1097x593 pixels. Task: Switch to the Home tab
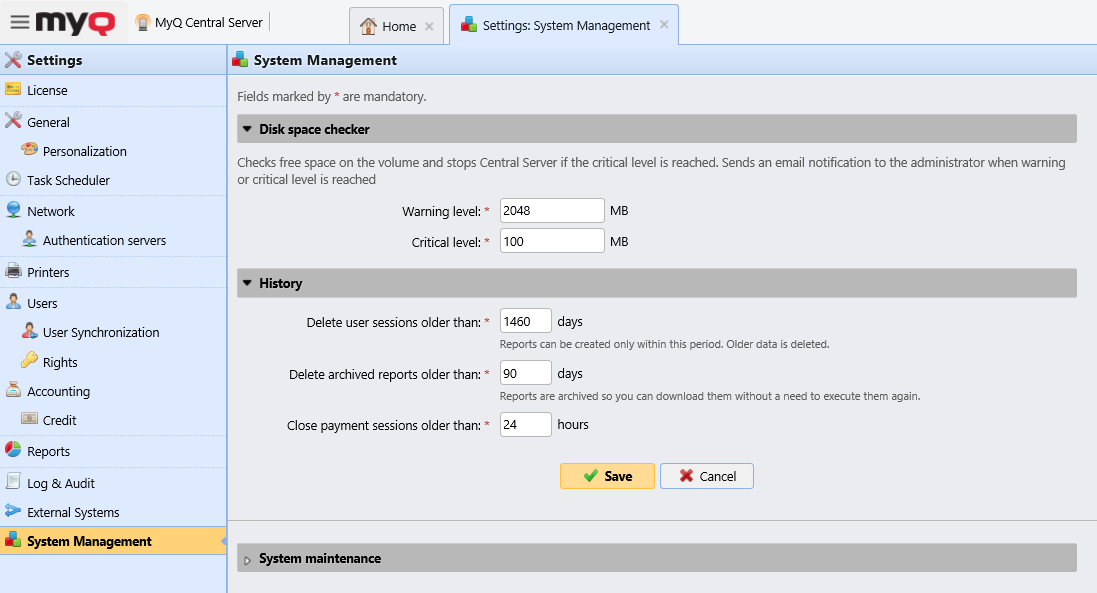(396, 25)
